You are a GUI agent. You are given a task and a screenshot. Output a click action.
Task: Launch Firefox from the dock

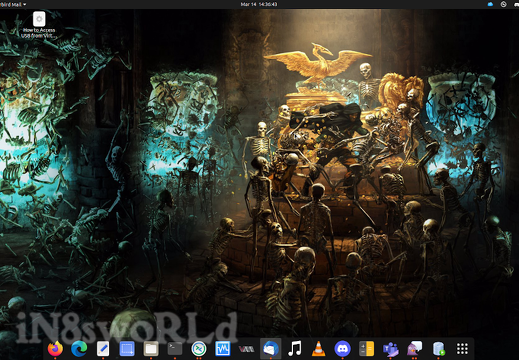(x=55, y=349)
